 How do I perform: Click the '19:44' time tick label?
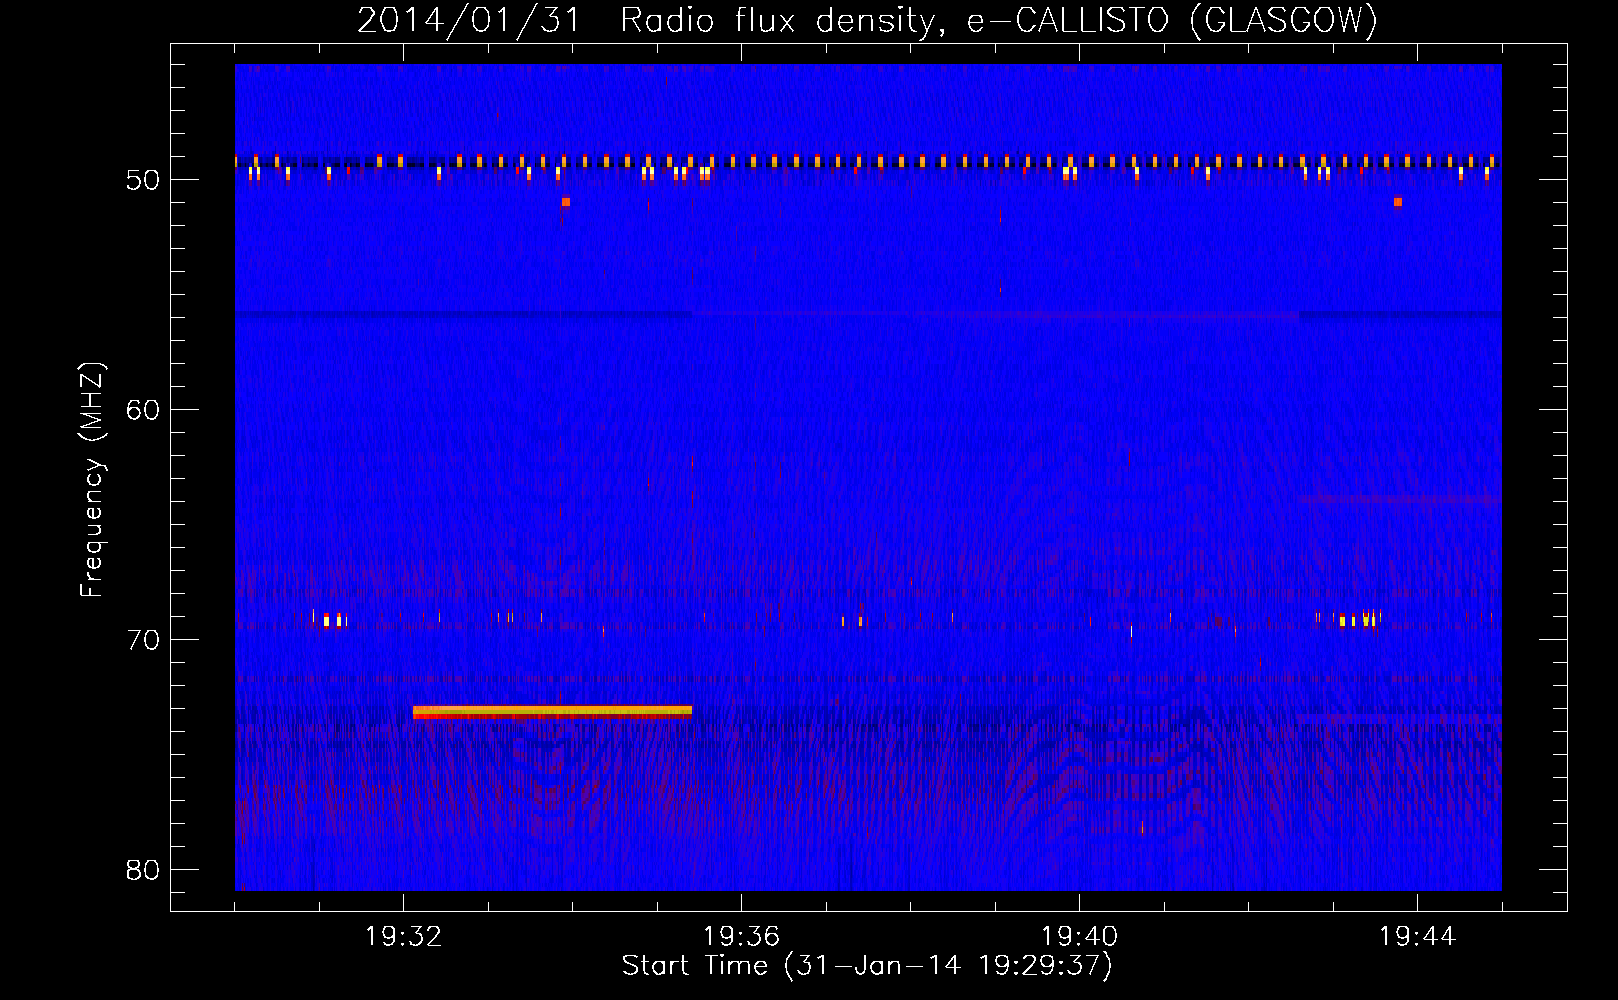pos(1417,937)
